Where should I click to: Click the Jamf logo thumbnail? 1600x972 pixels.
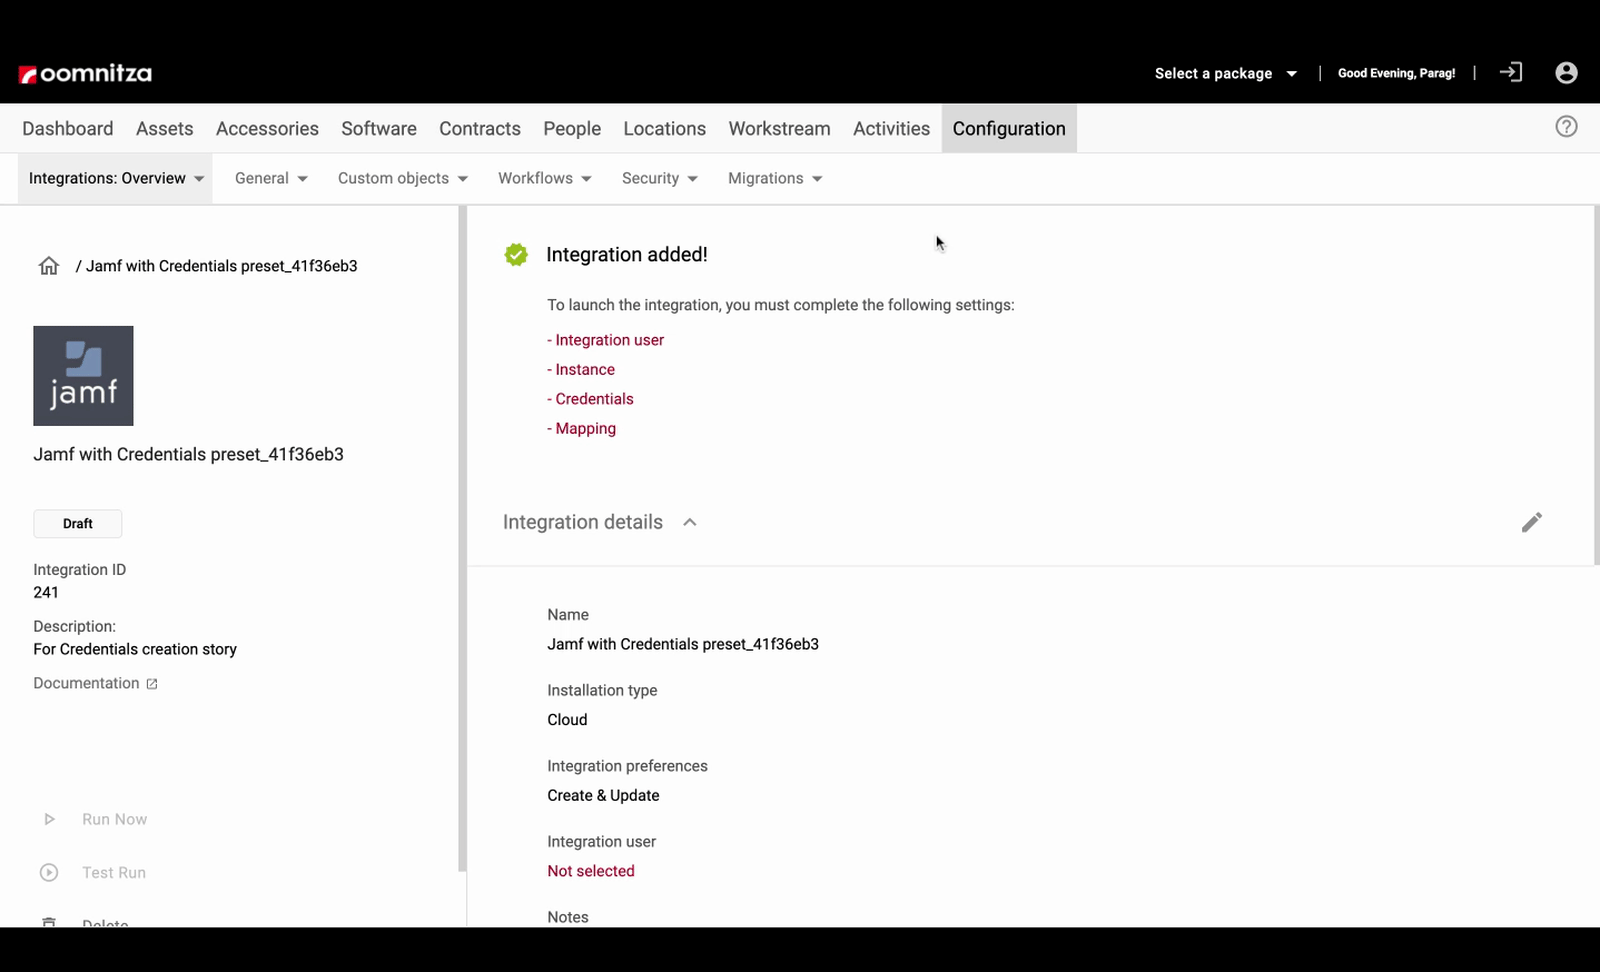(83, 376)
